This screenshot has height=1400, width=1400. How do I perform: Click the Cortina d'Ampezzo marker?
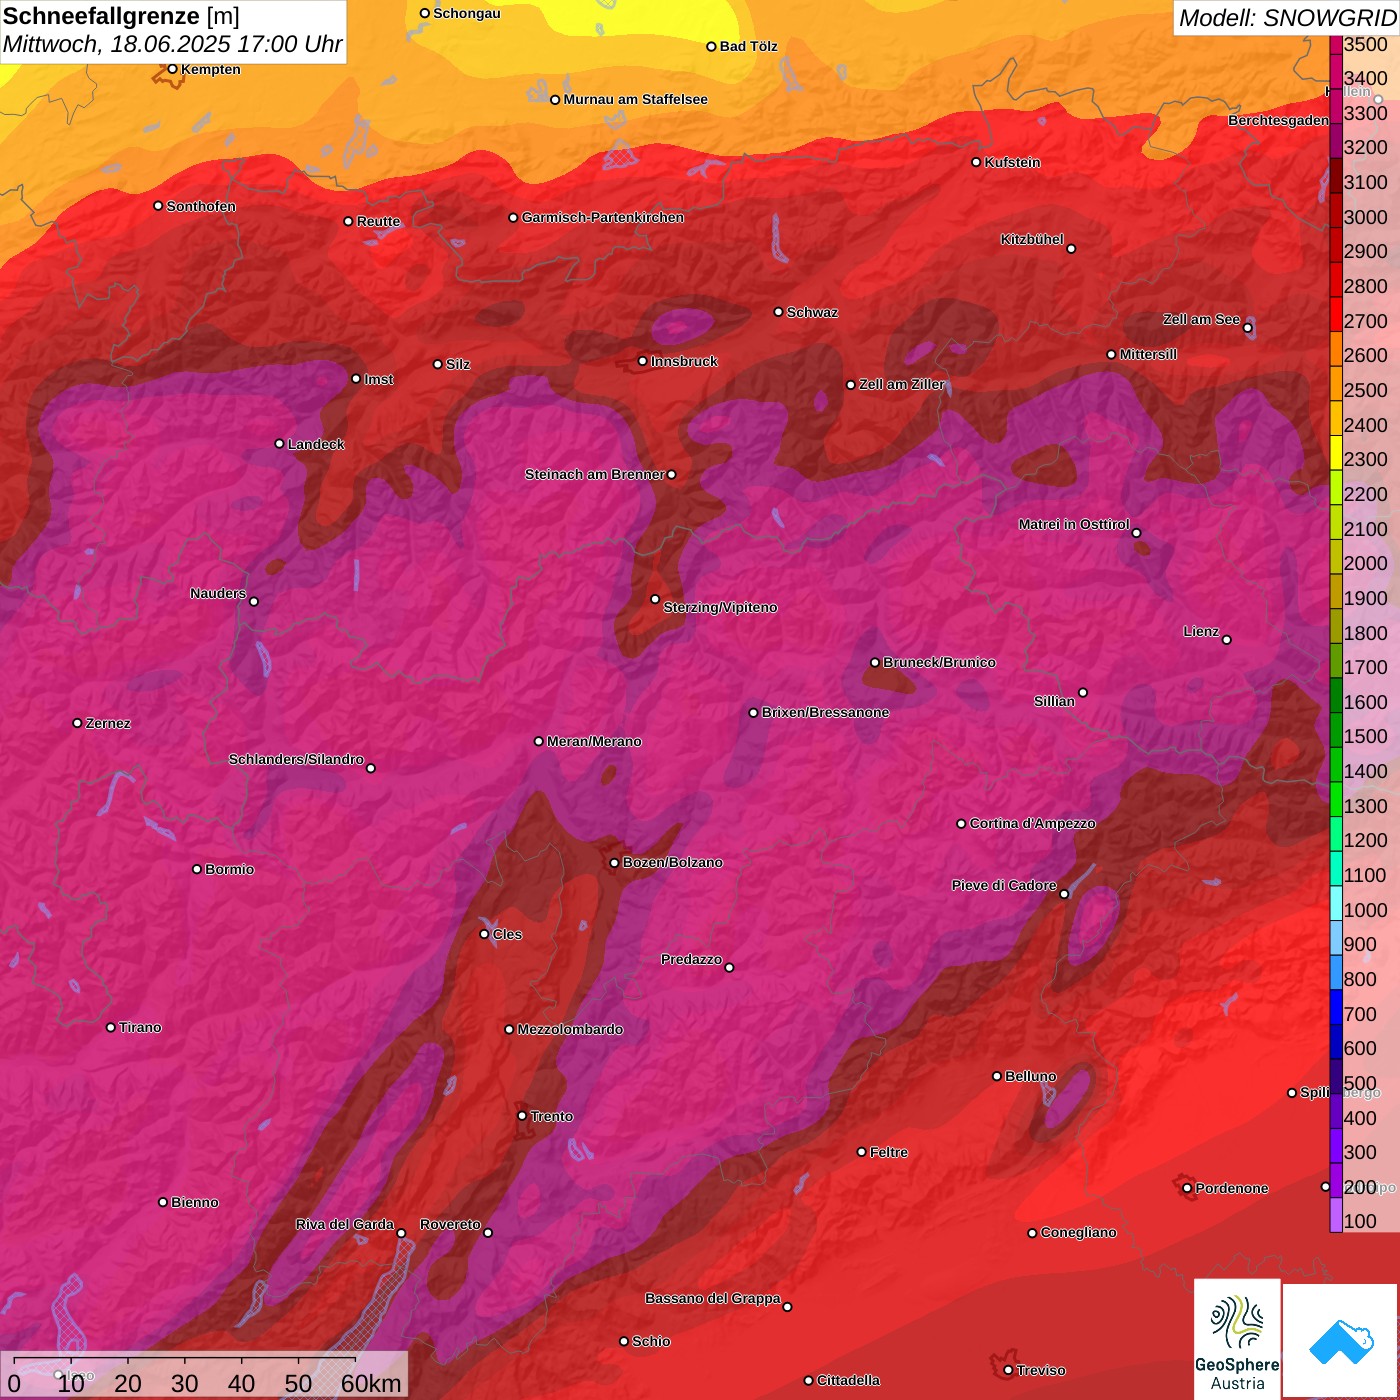pos(962,824)
